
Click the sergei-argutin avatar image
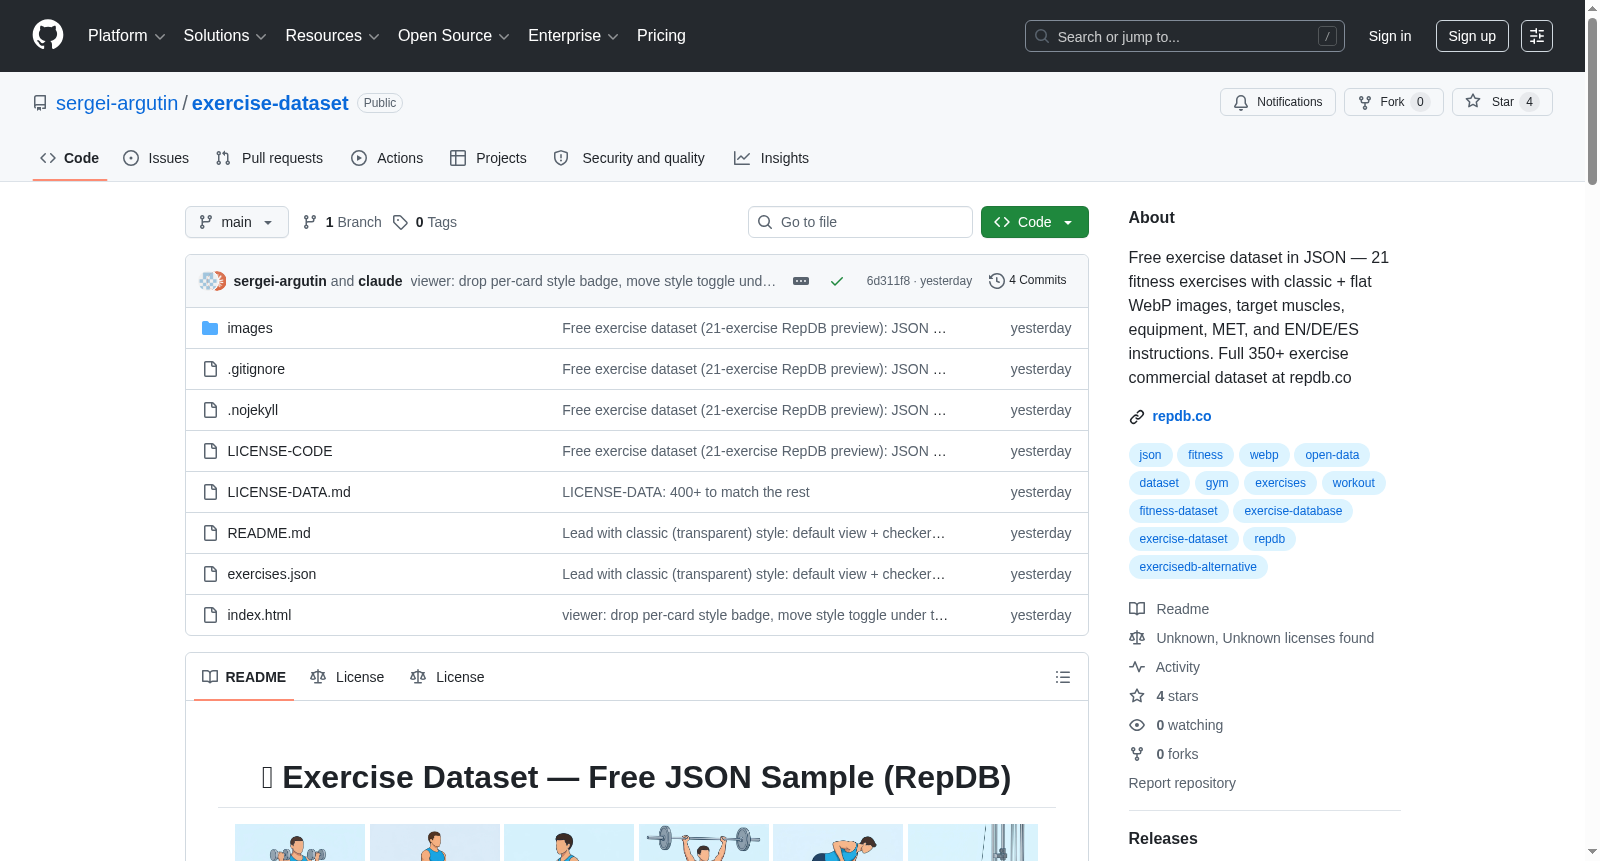click(207, 281)
